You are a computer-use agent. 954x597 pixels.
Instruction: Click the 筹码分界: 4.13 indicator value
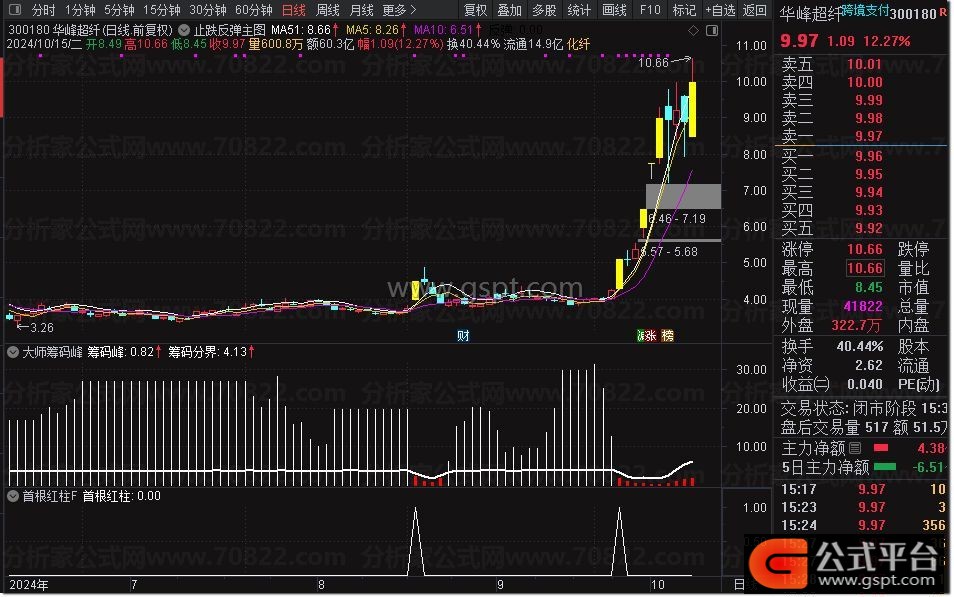(211, 352)
